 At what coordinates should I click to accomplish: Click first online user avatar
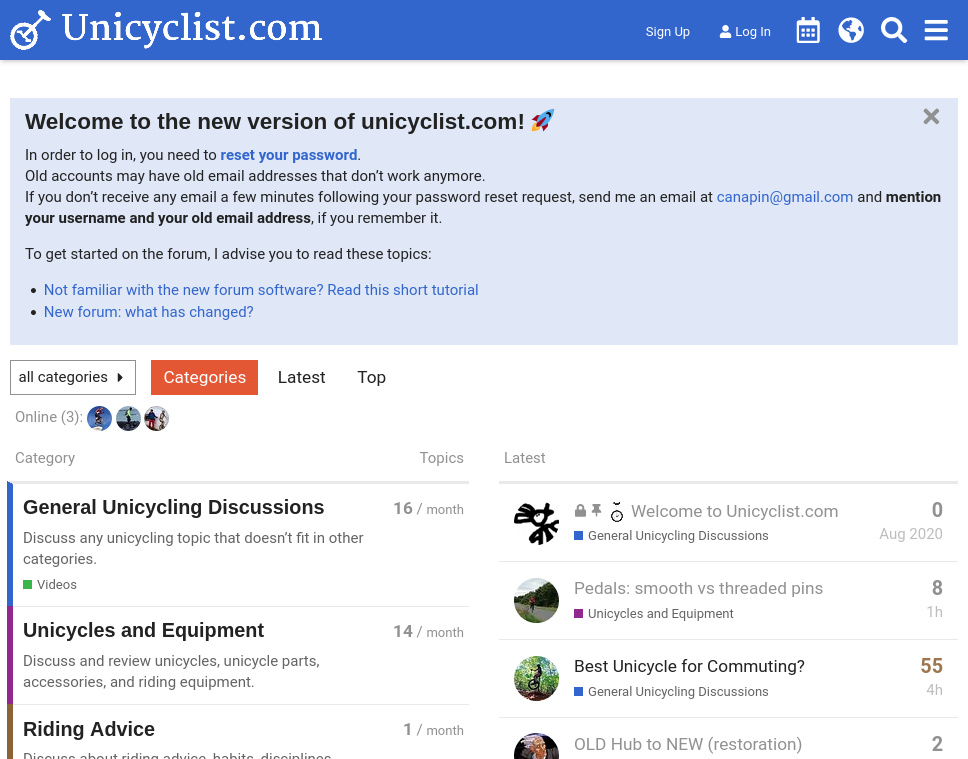[x=99, y=418]
